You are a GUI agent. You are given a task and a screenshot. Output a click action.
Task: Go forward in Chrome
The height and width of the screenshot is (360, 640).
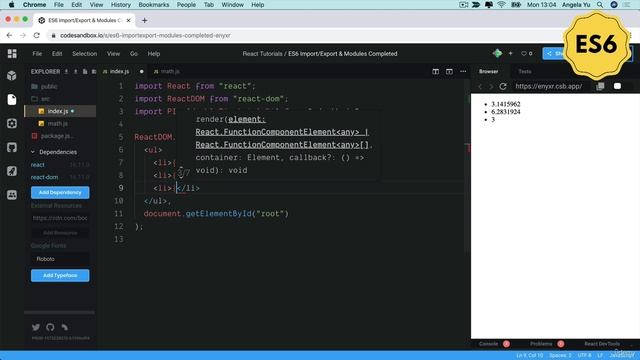click(22, 36)
